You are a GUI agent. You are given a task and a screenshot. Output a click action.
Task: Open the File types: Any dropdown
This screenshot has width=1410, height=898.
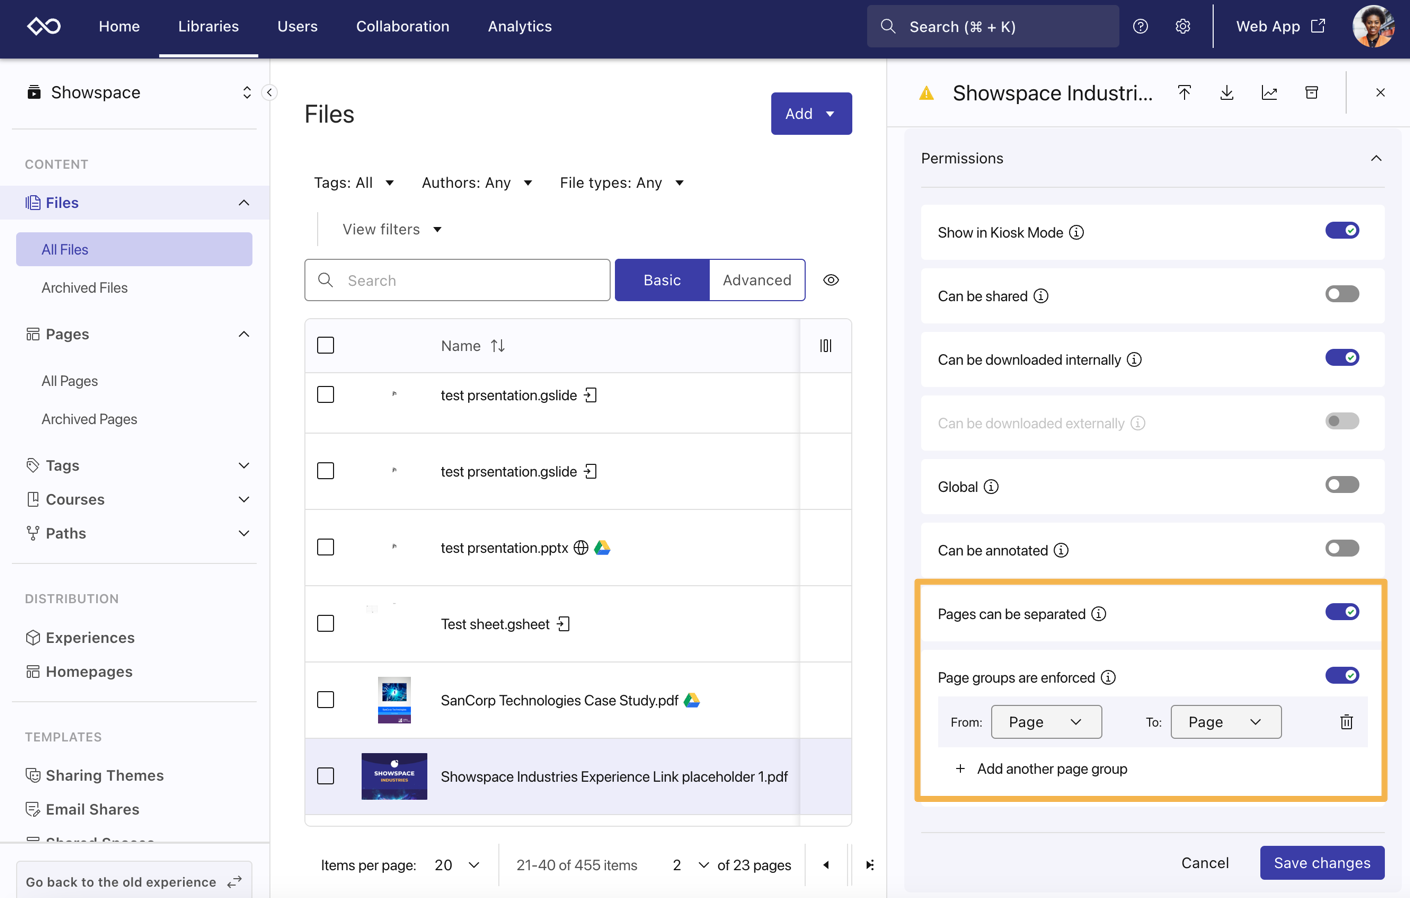(x=622, y=183)
